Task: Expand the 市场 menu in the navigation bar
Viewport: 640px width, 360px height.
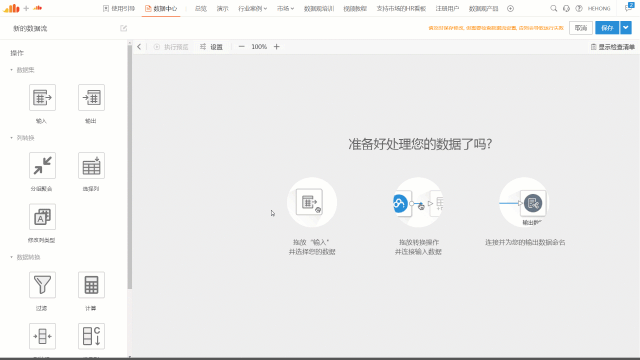Action: [285, 9]
